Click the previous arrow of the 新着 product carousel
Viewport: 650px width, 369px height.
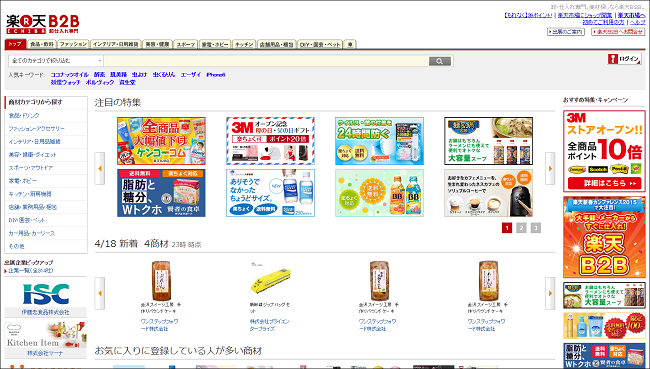tap(99, 294)
